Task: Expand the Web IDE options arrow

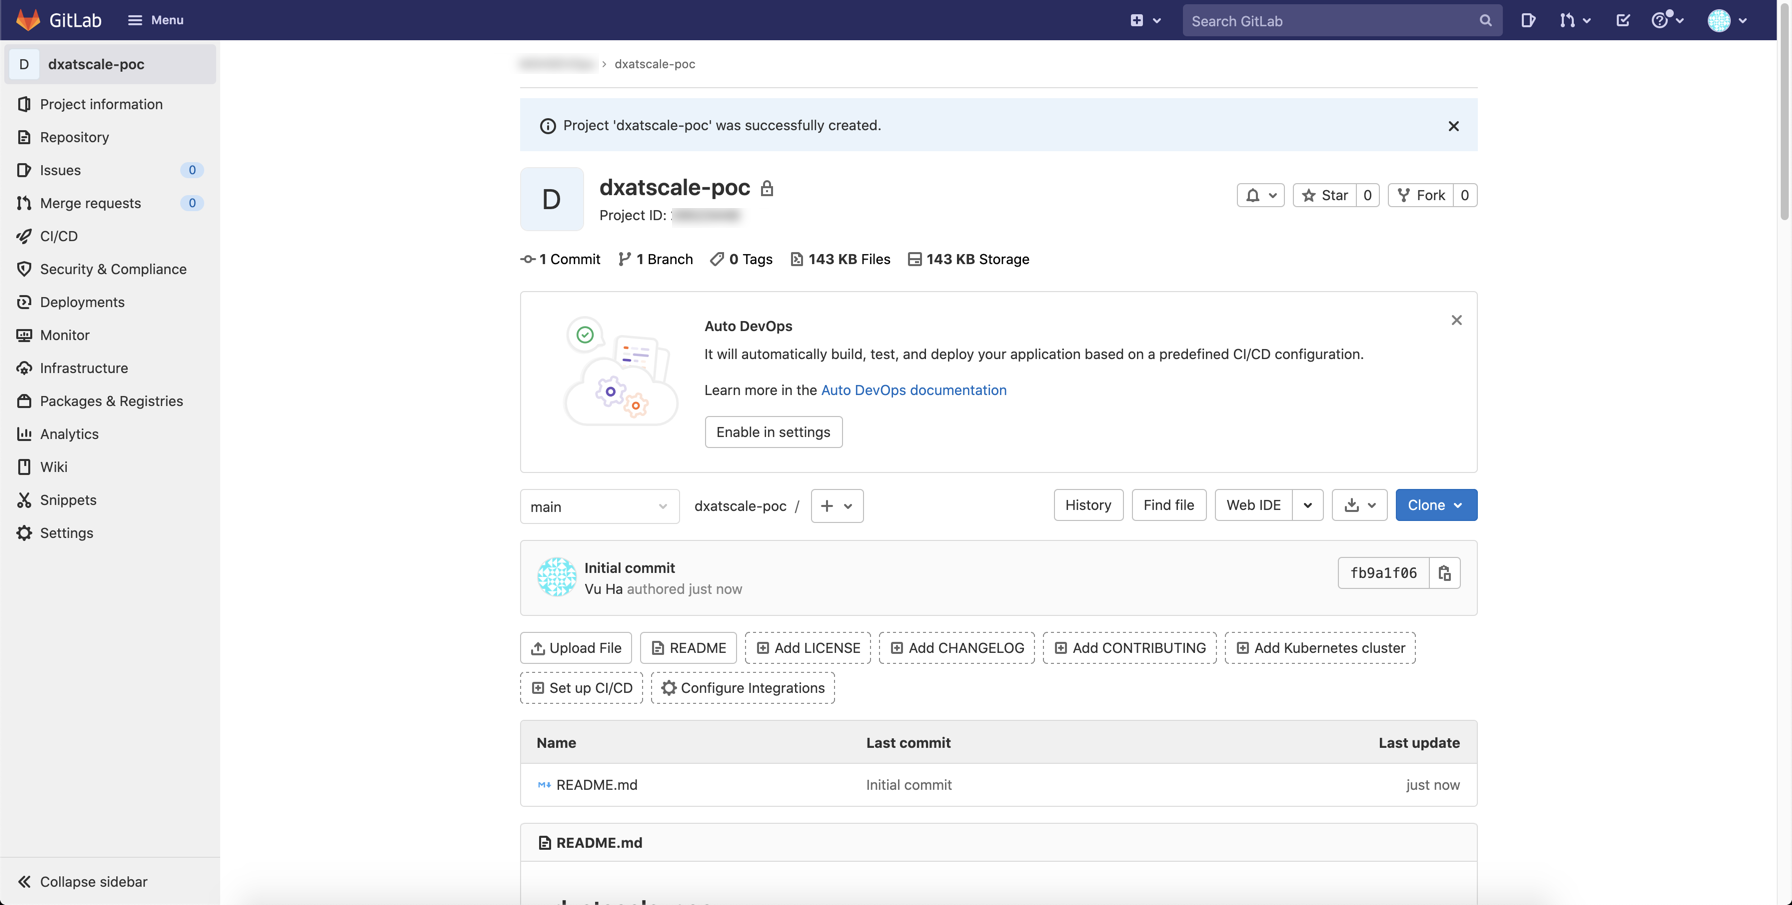Action: (1307, 505)
